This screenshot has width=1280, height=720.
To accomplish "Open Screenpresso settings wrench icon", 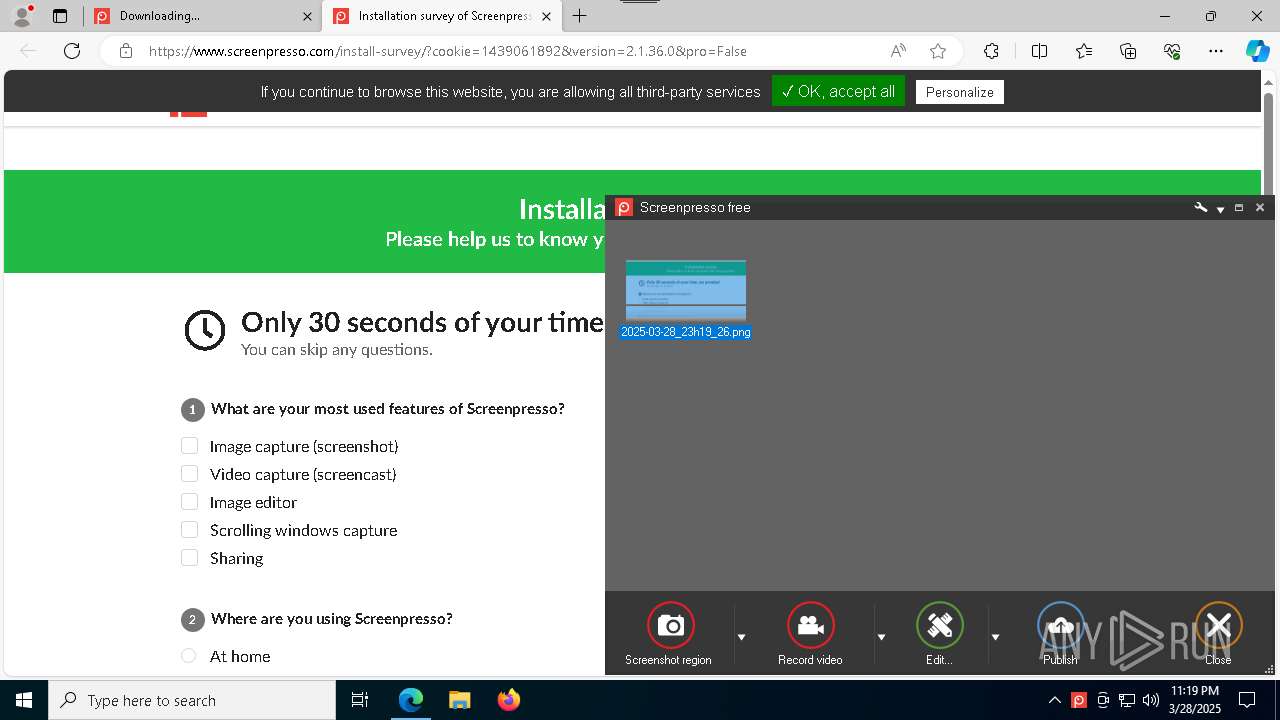I will pos(1201,207).
